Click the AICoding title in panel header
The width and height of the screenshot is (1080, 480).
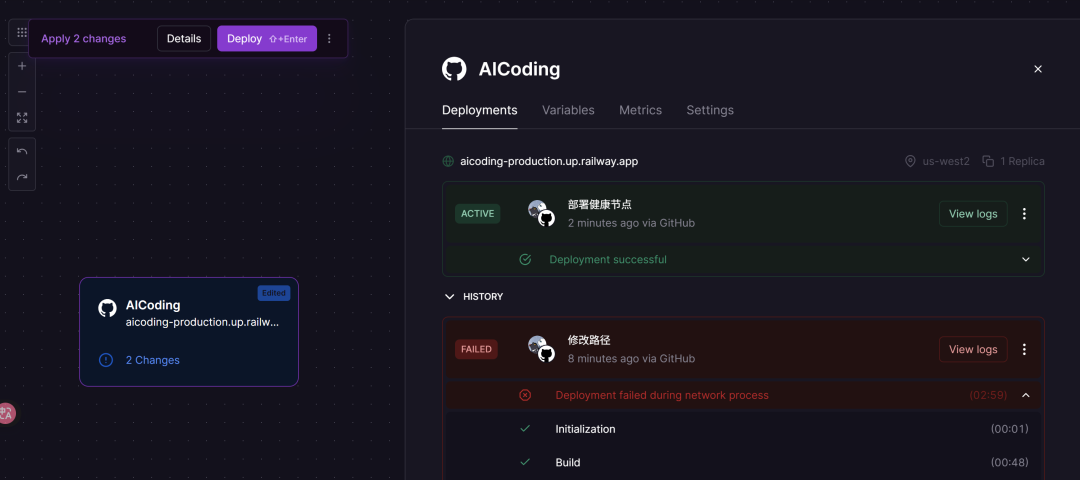519,70
